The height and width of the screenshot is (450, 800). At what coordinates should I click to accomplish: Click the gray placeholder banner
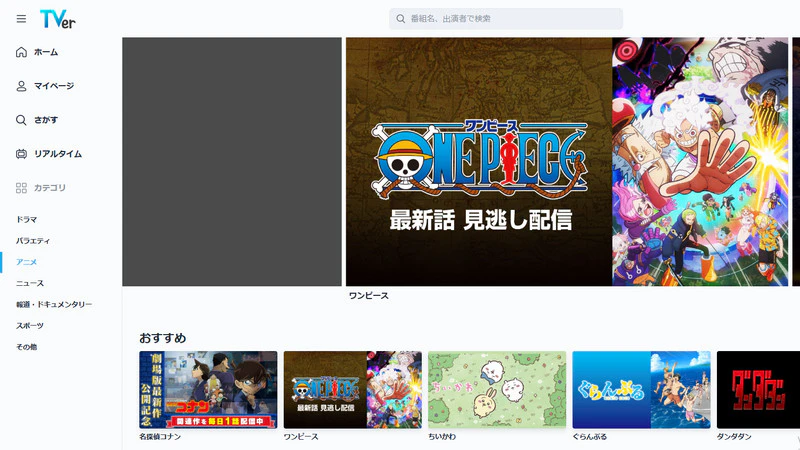232,162
